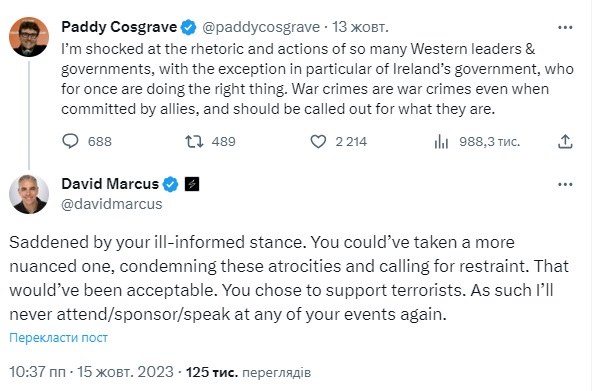594x391 pixels.
Task: Click the '125 тис. переглядів' view count
Action: 248,372
